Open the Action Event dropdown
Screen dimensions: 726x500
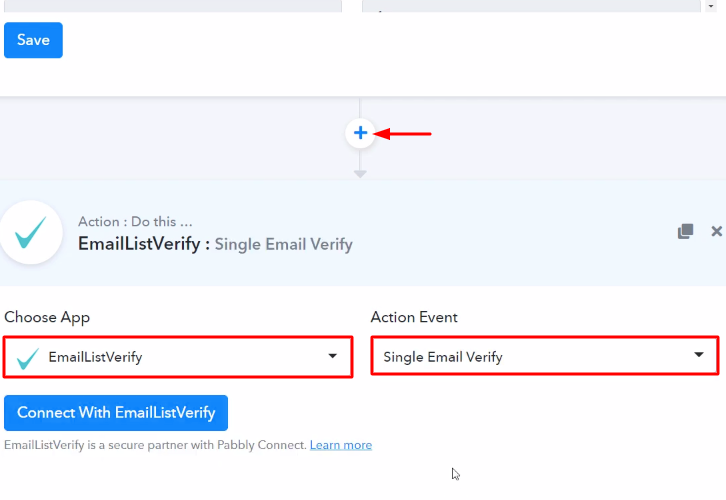544,356
